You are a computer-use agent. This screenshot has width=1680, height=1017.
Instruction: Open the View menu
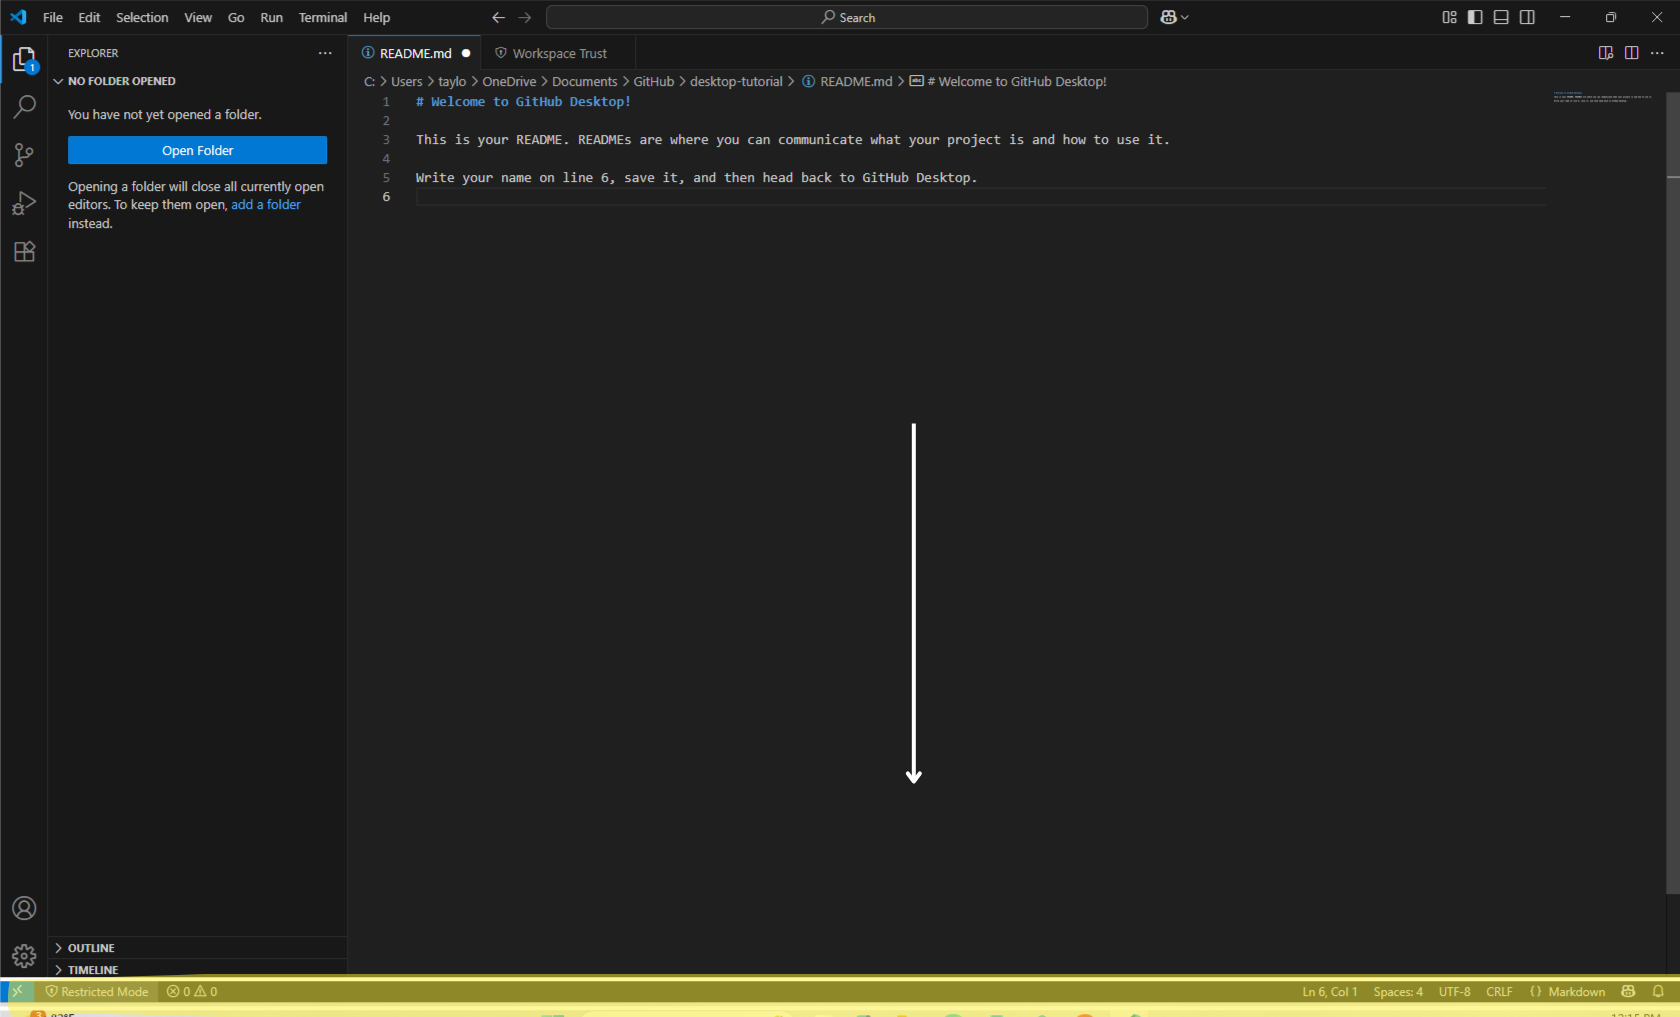[198, 17]
